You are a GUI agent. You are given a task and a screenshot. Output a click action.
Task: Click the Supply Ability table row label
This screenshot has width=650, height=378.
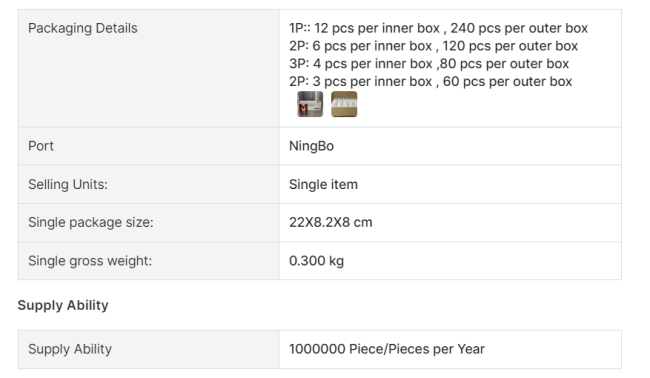[70, 349]
